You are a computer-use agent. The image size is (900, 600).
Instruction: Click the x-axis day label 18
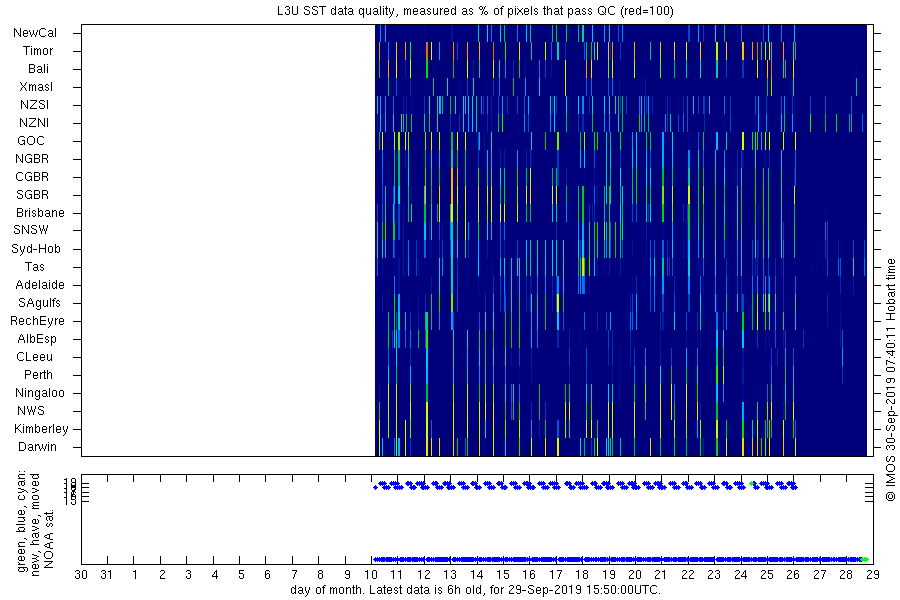[x=582, y=575]
